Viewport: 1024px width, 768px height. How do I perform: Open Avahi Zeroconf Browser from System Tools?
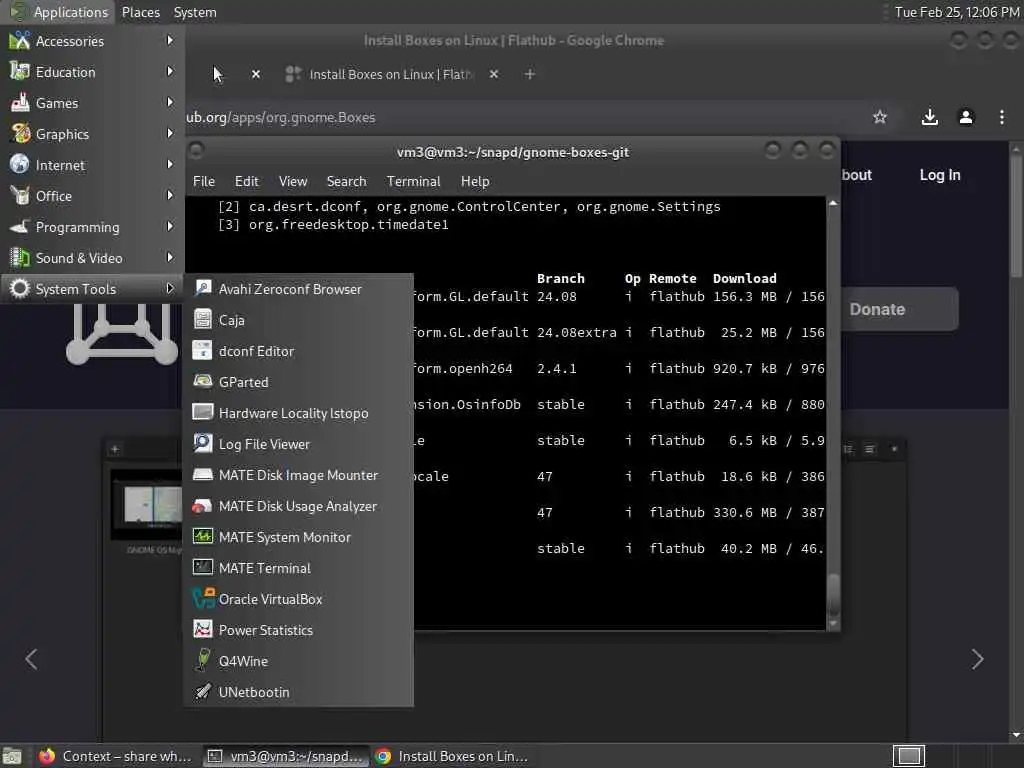(x=298, y=289)
